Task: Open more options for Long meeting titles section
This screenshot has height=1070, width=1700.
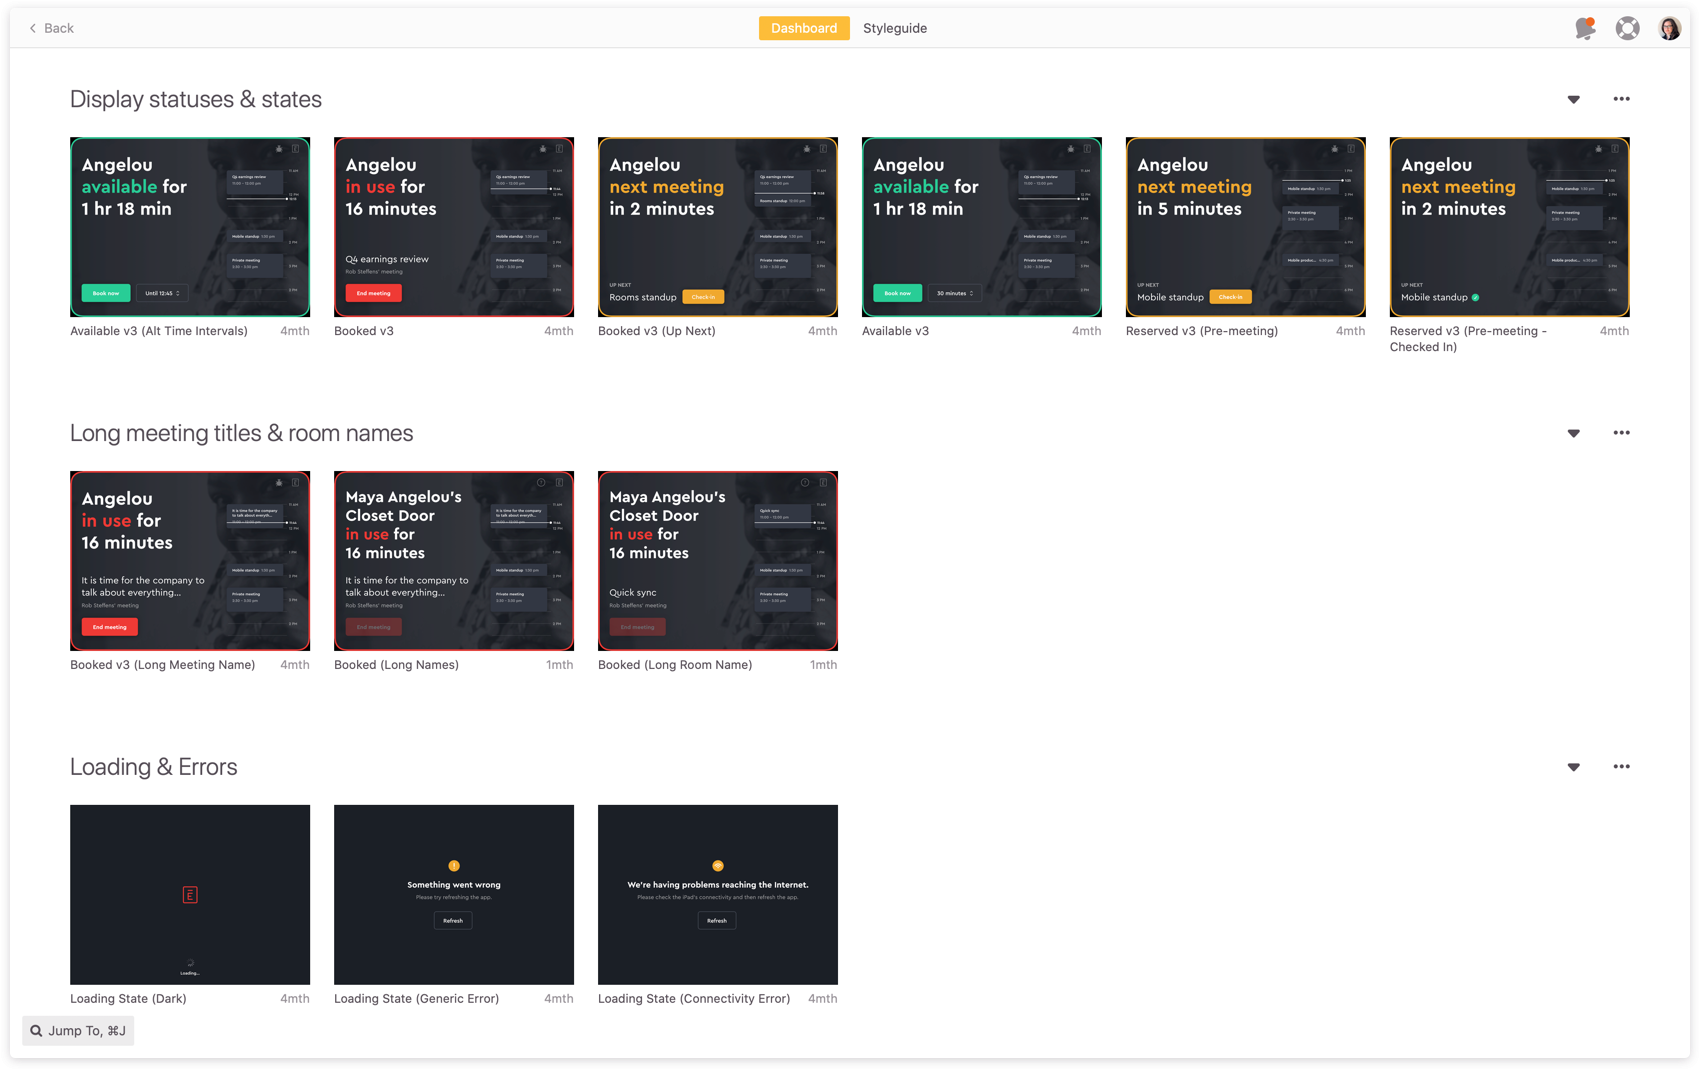Action: tap(1622, 433)
